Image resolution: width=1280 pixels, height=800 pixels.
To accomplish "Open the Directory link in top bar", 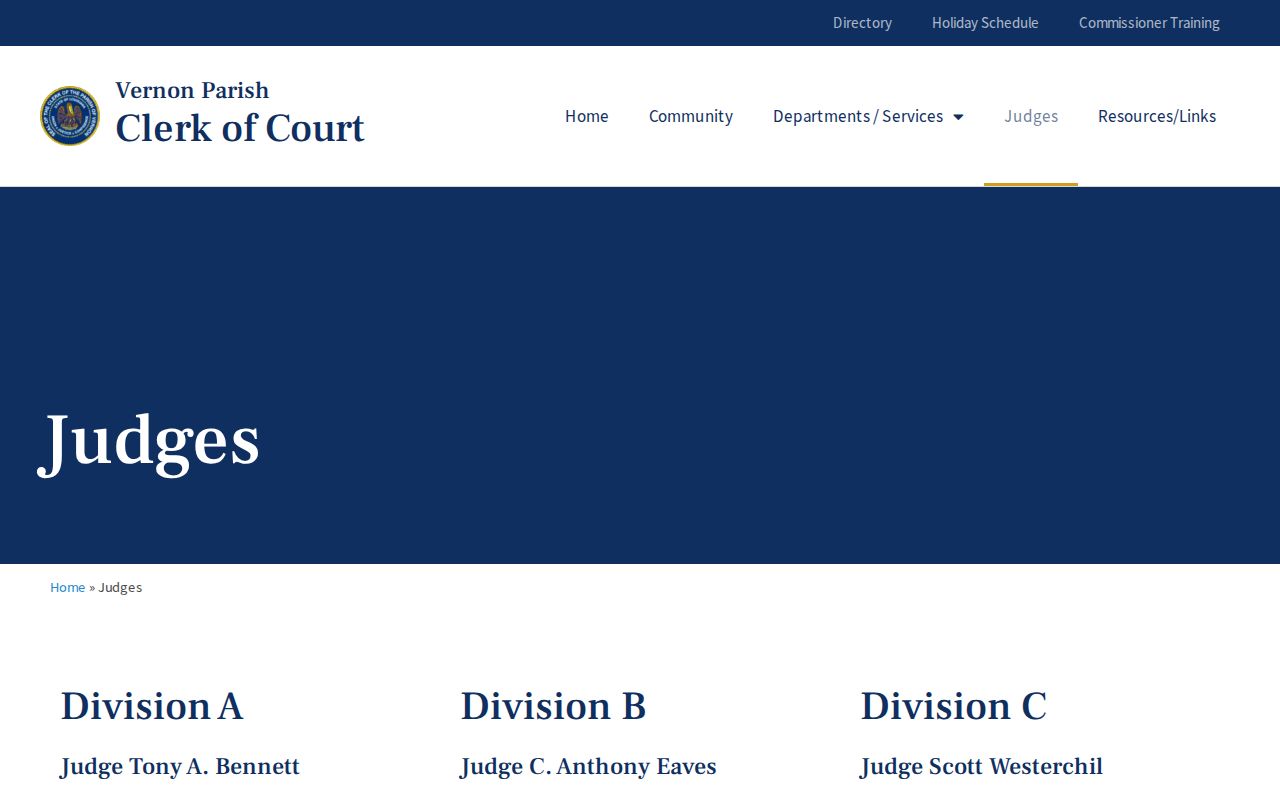I will [x=862, y=23].
